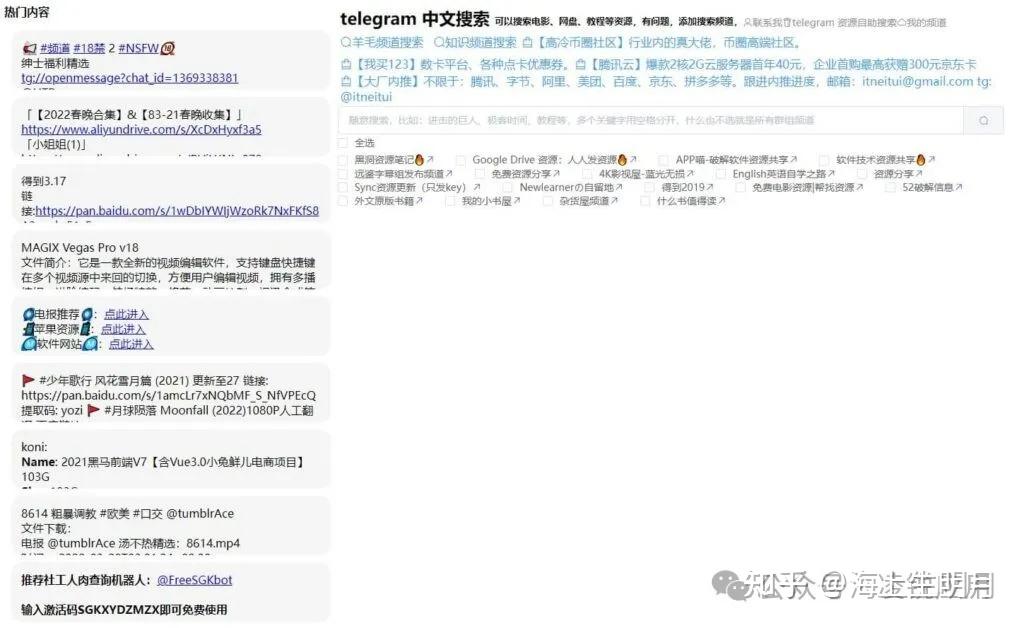Screen dimensions: 1024x628
Task: Select the 外文原版书籍 checkbox
Action: coord(344,201)
